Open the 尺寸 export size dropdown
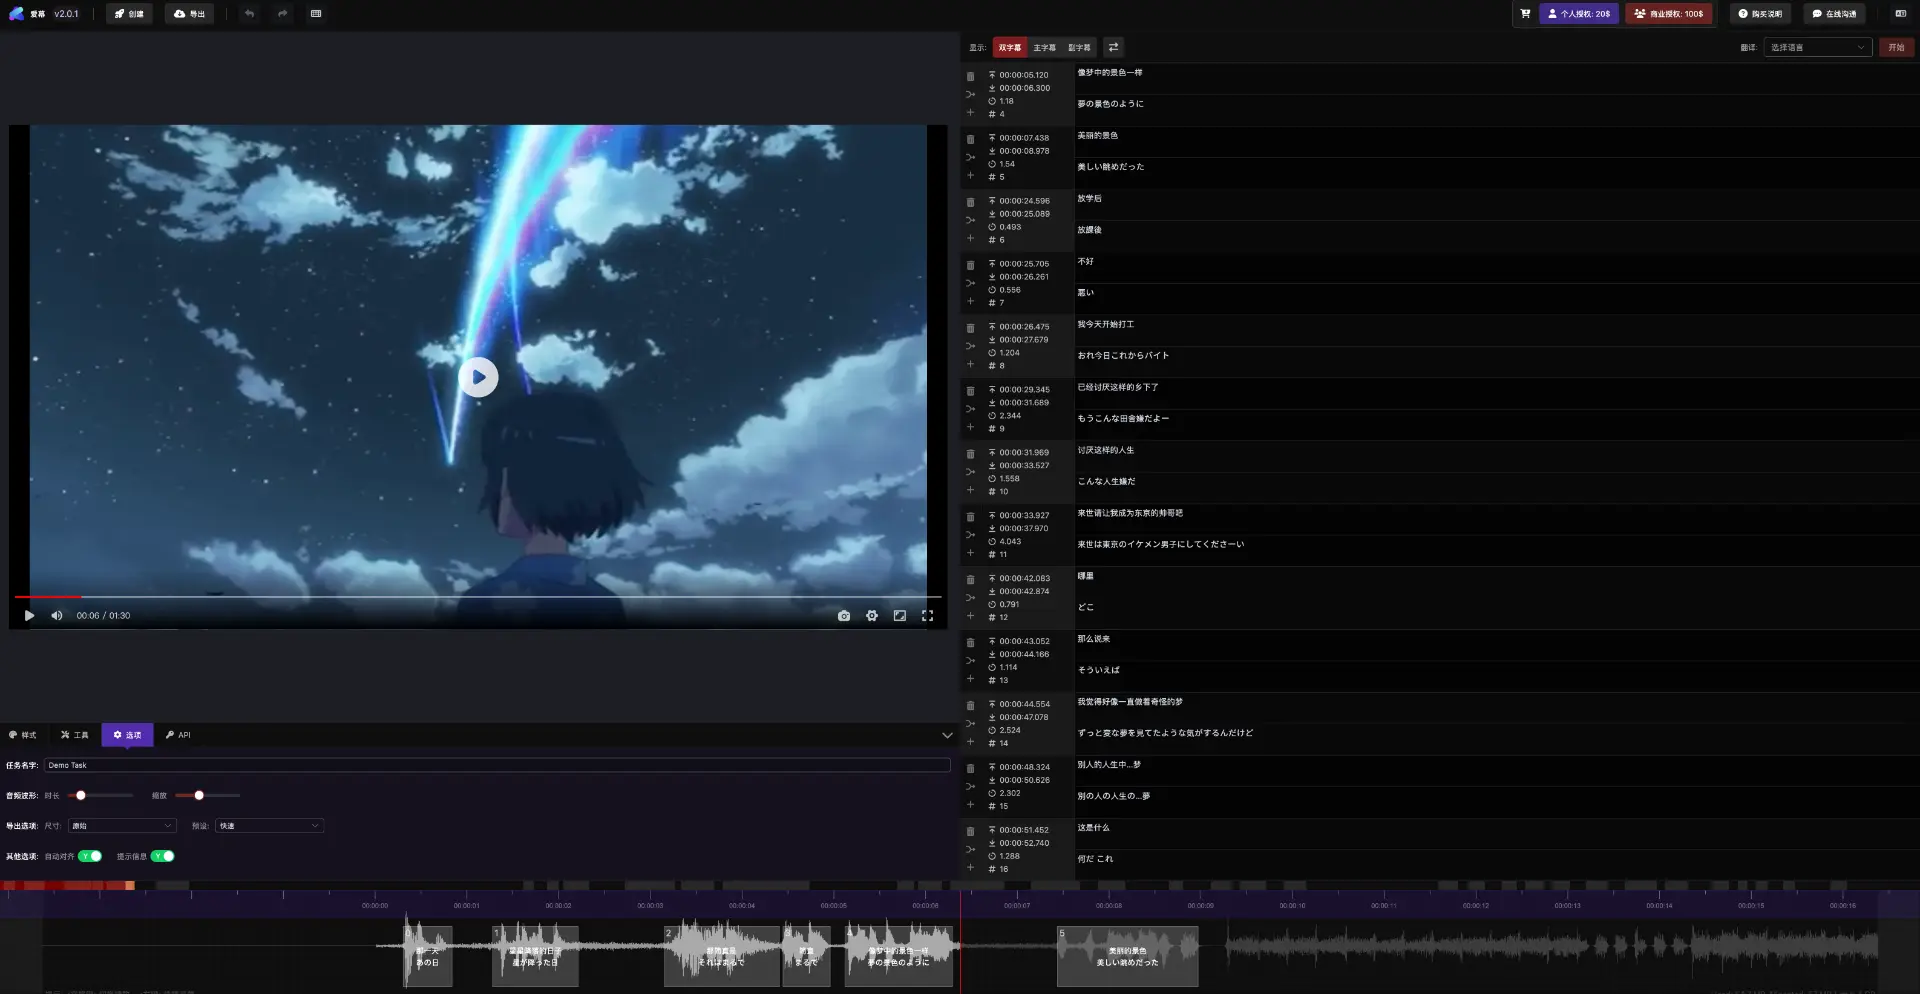Image resolution: width=1920 pixels, height=994 pixels. [x=122, y=826]
